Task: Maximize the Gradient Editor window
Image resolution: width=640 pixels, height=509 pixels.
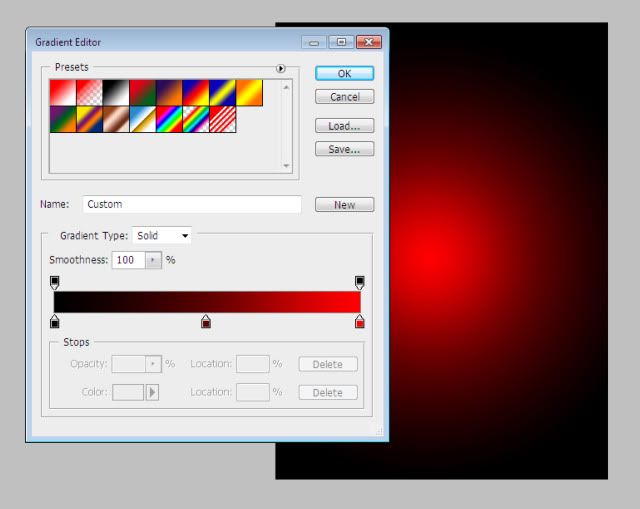Action: [341, 42]
